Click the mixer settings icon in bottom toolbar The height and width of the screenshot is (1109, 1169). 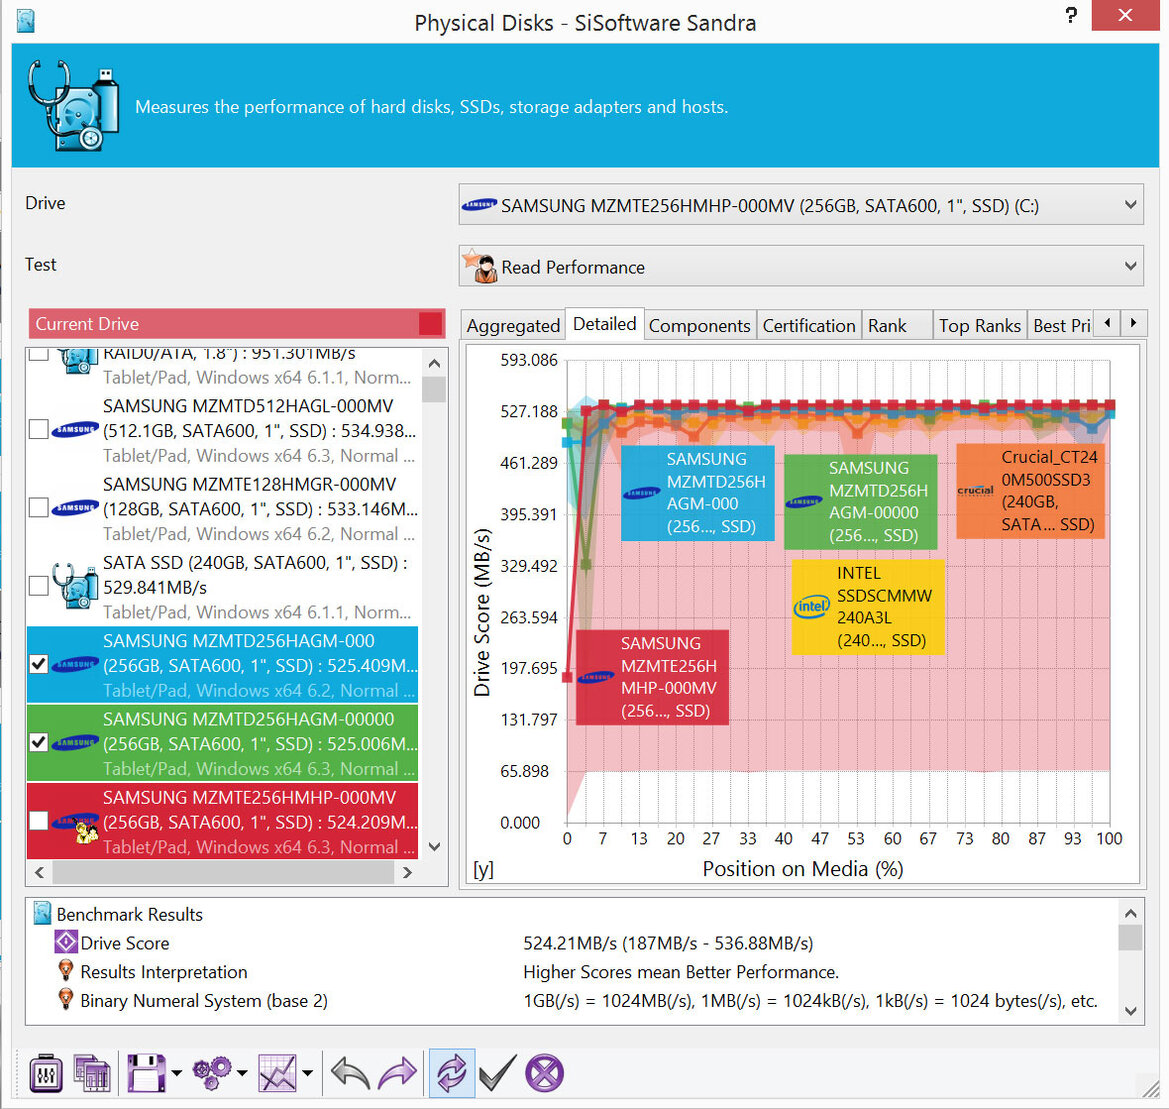45,1073
